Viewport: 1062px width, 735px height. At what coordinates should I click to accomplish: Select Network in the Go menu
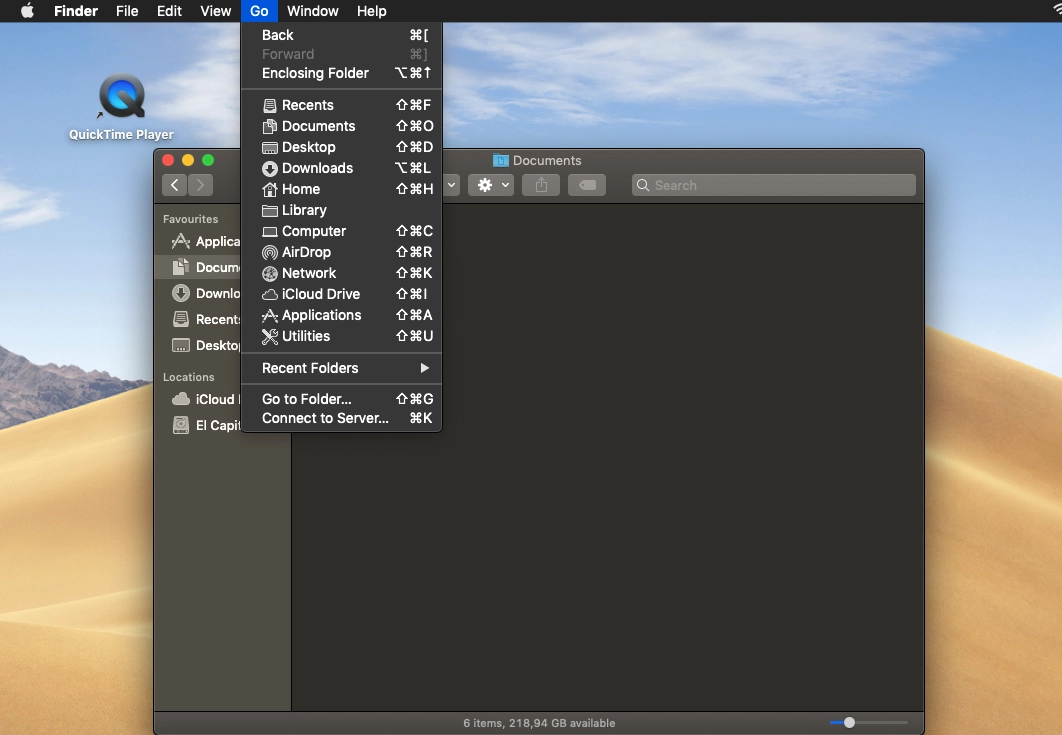point(308,273)
